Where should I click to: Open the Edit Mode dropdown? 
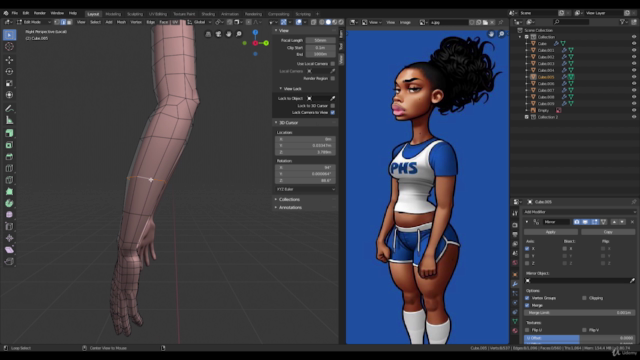pyautogui.click(x=33, y=22)
